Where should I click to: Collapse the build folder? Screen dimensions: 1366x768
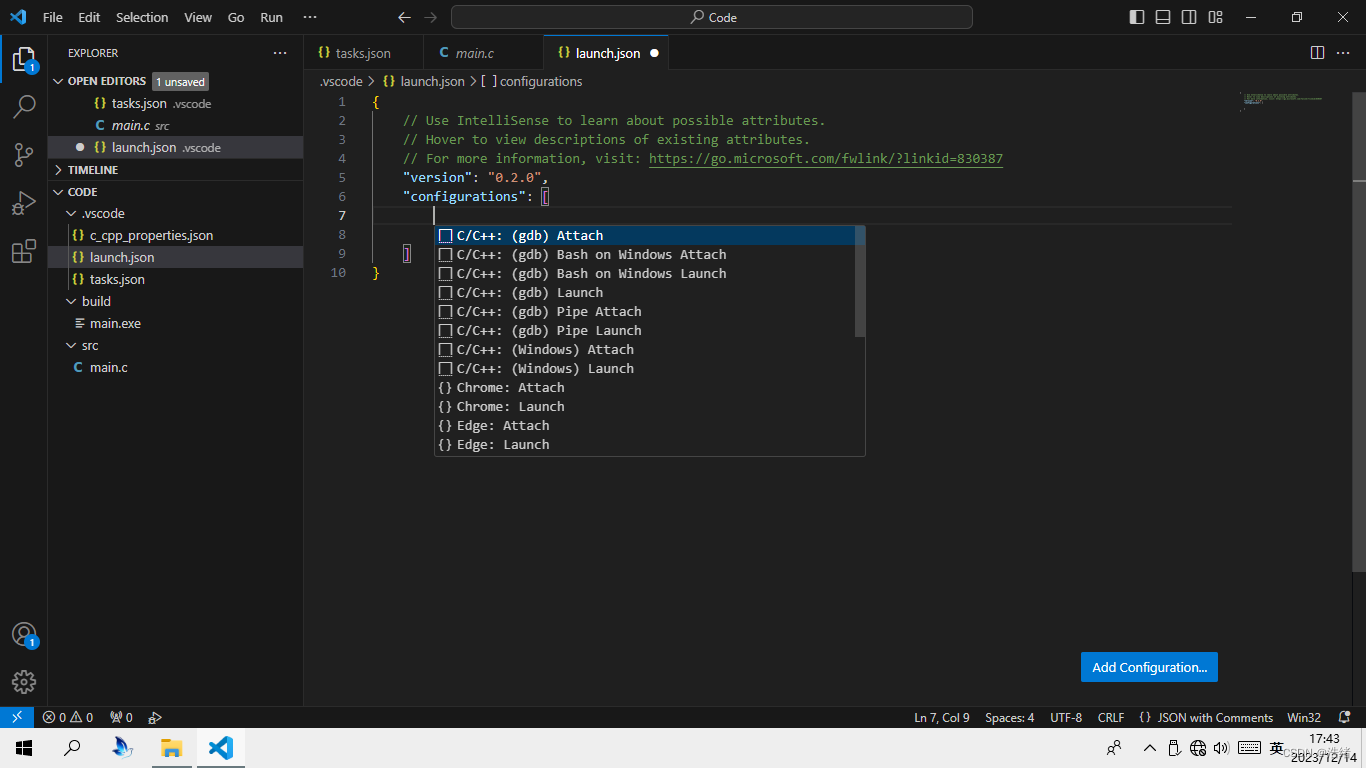pos(96,301)
